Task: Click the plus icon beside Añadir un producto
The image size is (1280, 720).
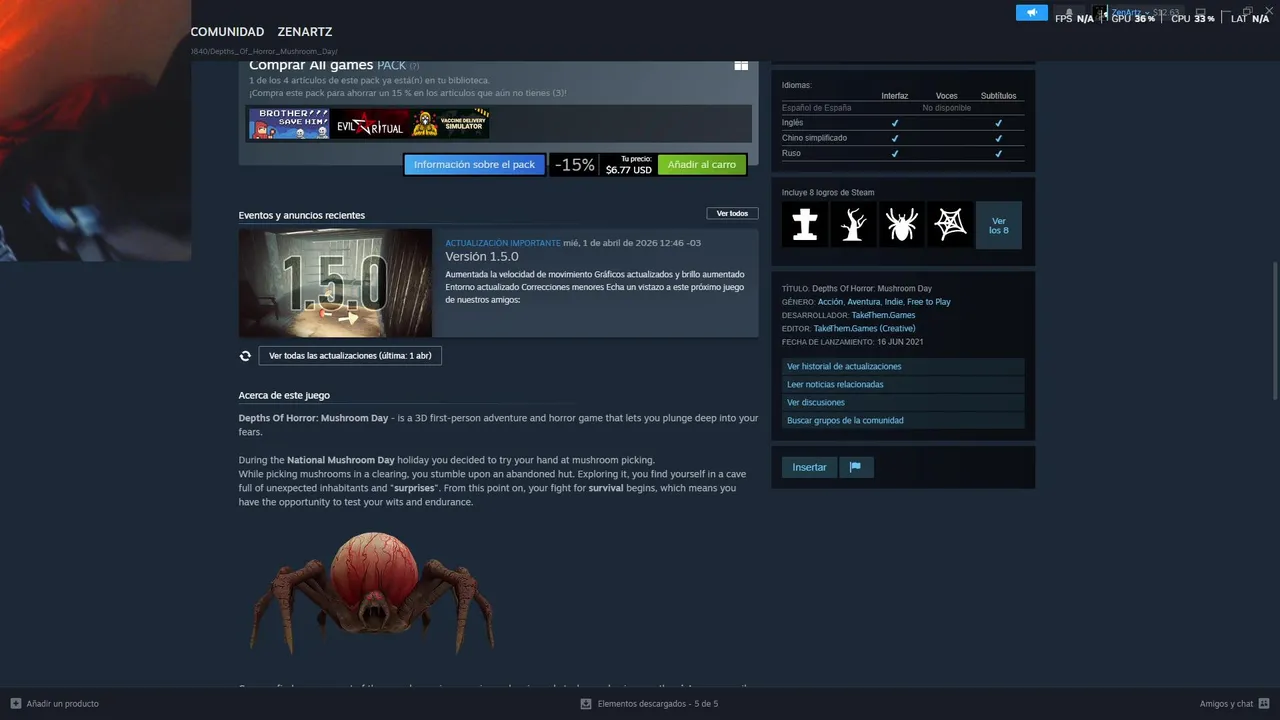Action: pyautogui.click(x=16, y=704)
